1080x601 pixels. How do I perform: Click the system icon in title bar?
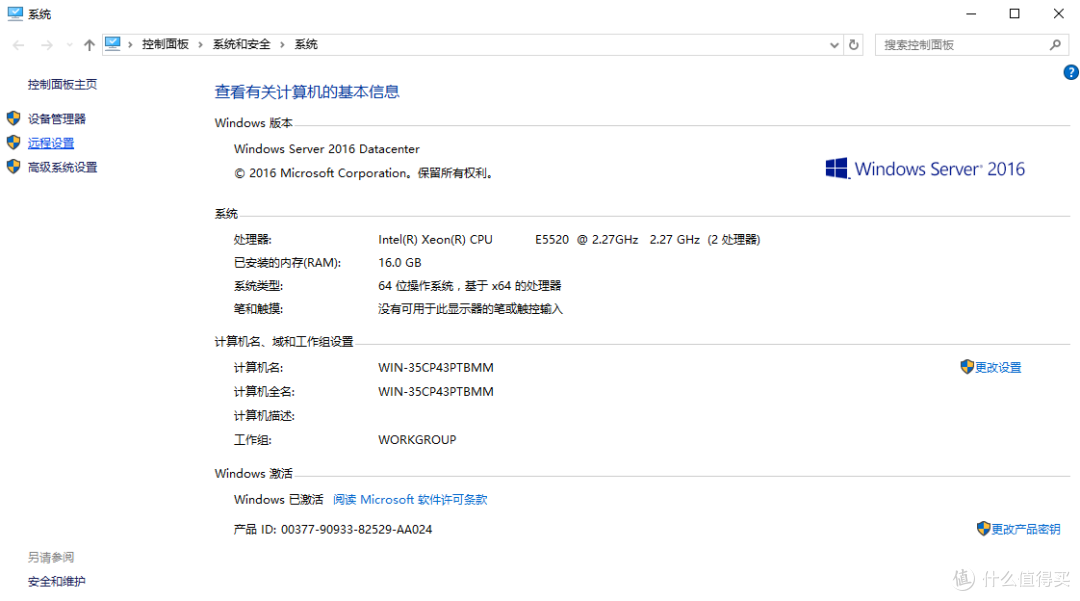(15, 13)
